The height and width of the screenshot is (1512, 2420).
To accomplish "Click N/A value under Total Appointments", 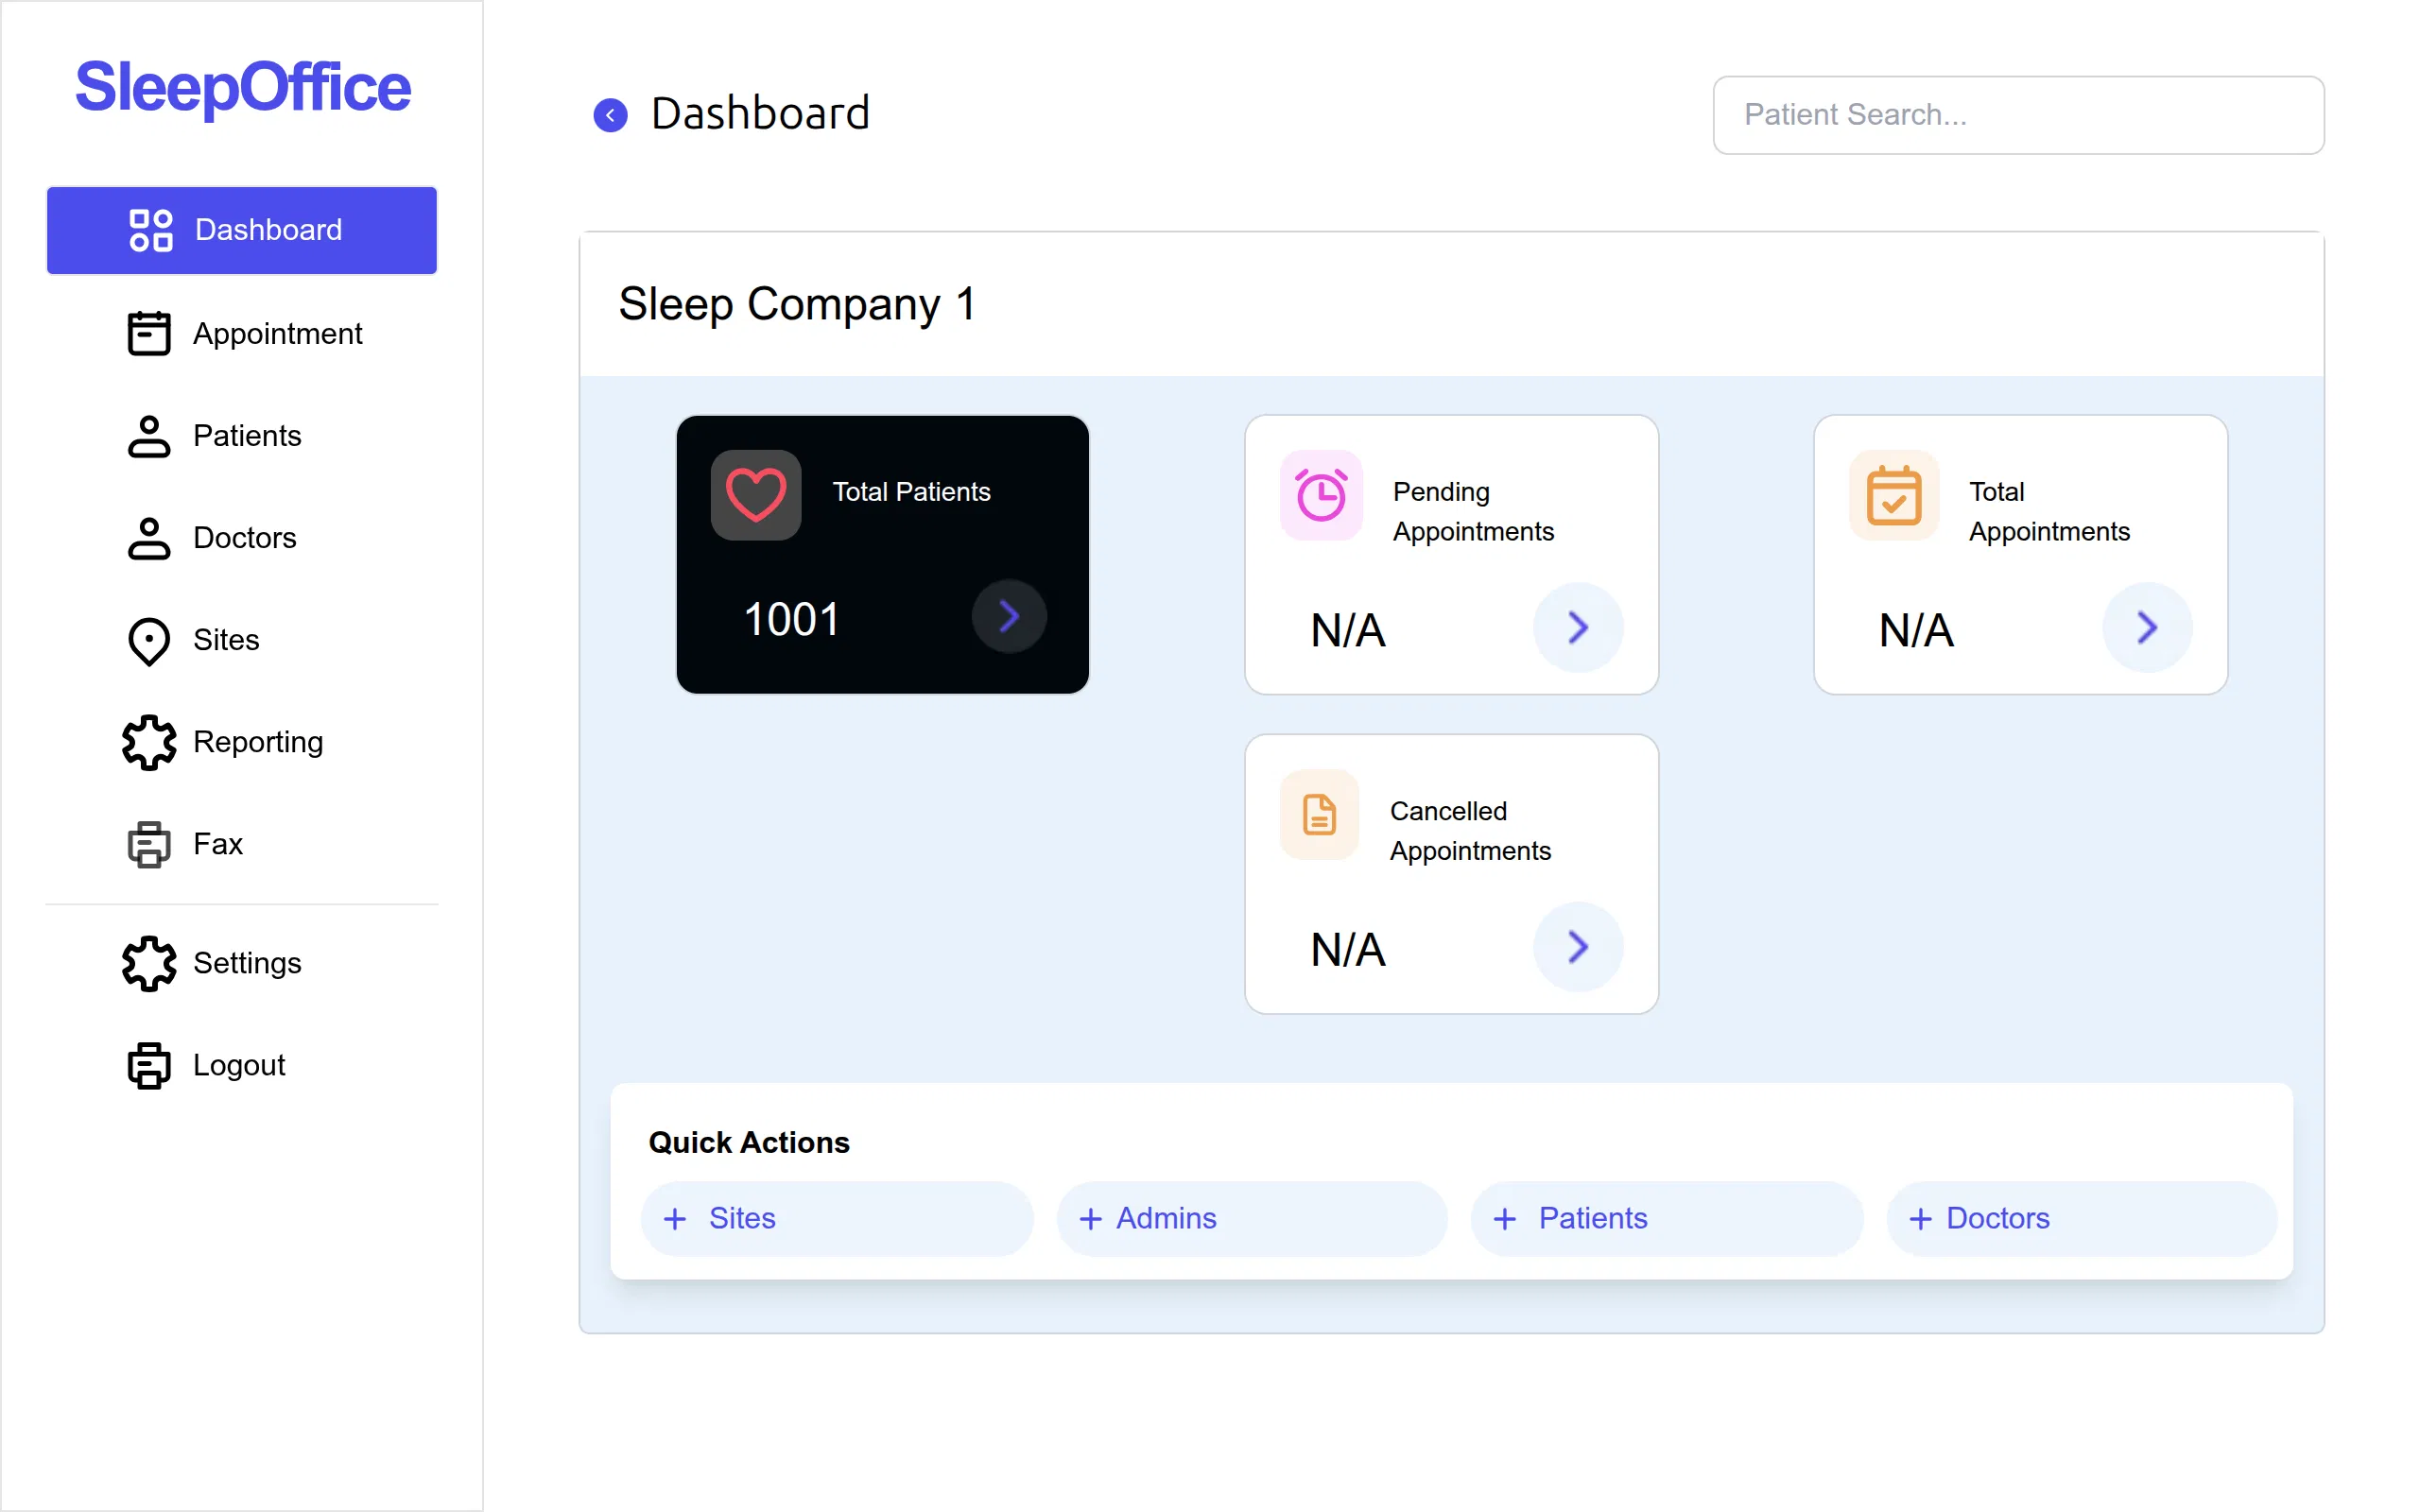I will [x=1916, y=631].
